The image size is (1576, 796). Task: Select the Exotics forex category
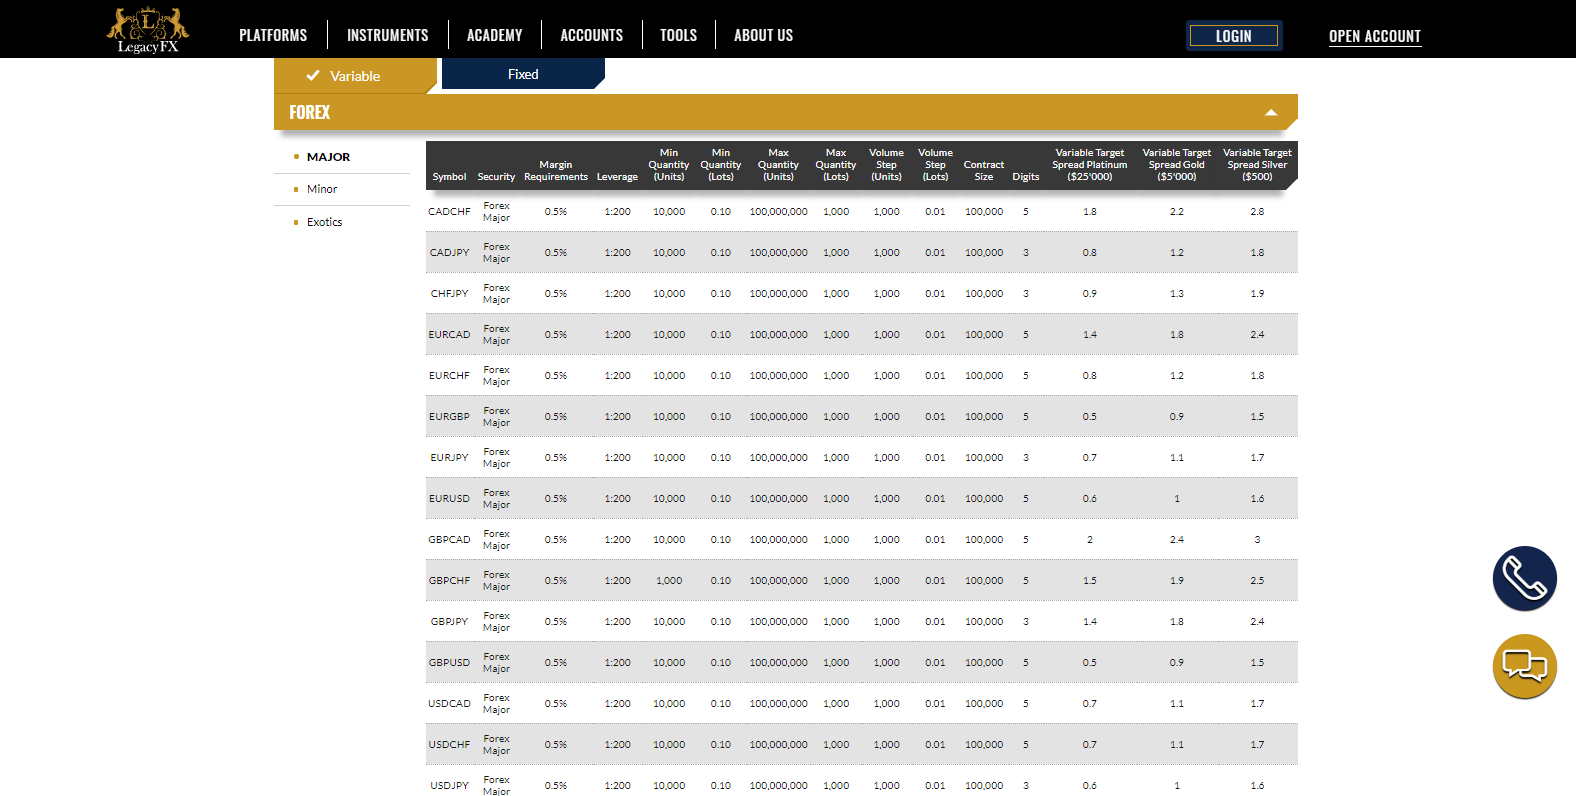[x=324, y=222]
